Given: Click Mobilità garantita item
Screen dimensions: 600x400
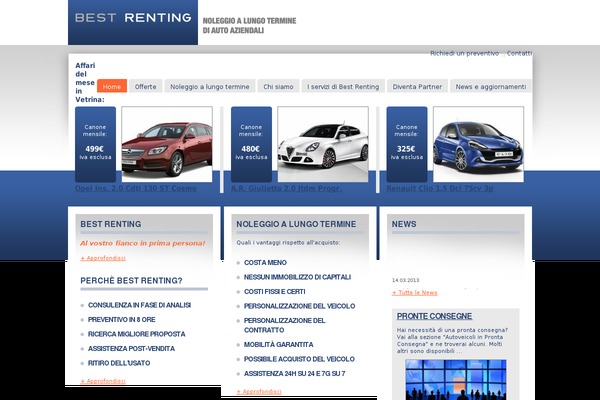Looking at the screenshot, I should [279, 344].
